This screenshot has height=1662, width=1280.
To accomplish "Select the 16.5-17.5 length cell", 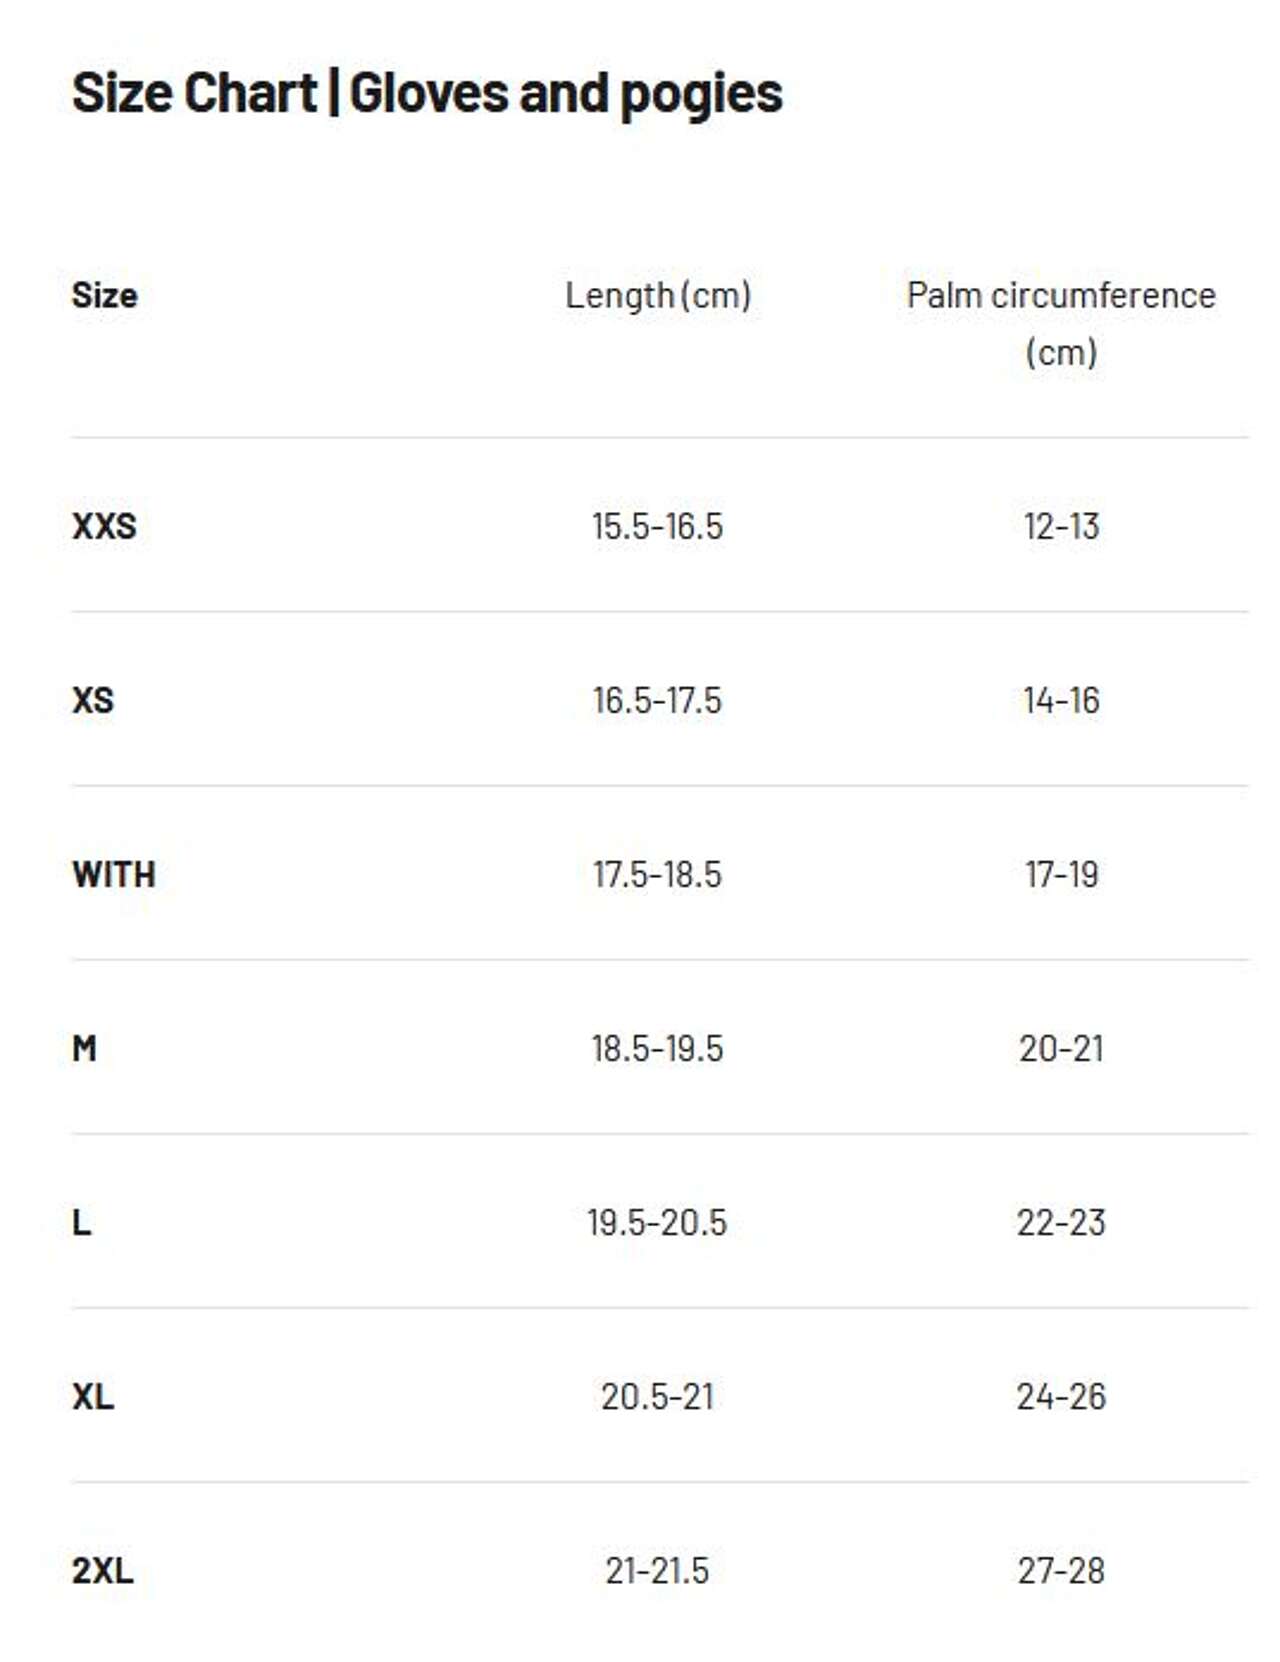I will coord(657,700).
